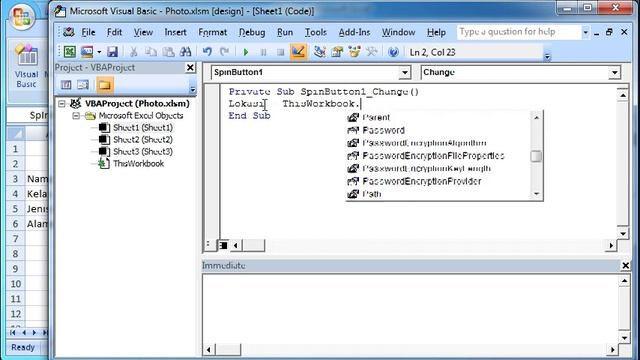Close the Project - VBAProject panel

(190, 67)
